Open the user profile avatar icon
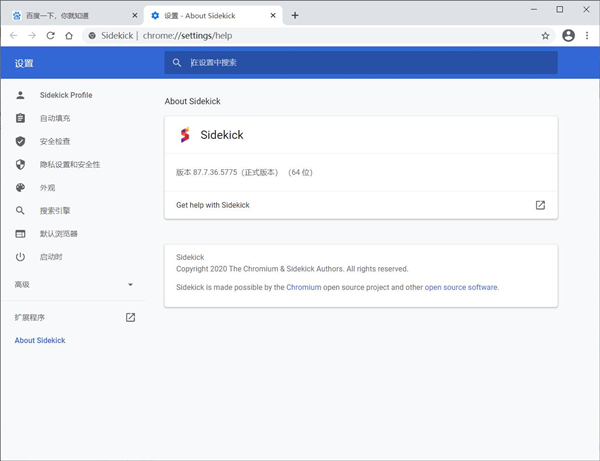The image size is (600, 461). 568,35
